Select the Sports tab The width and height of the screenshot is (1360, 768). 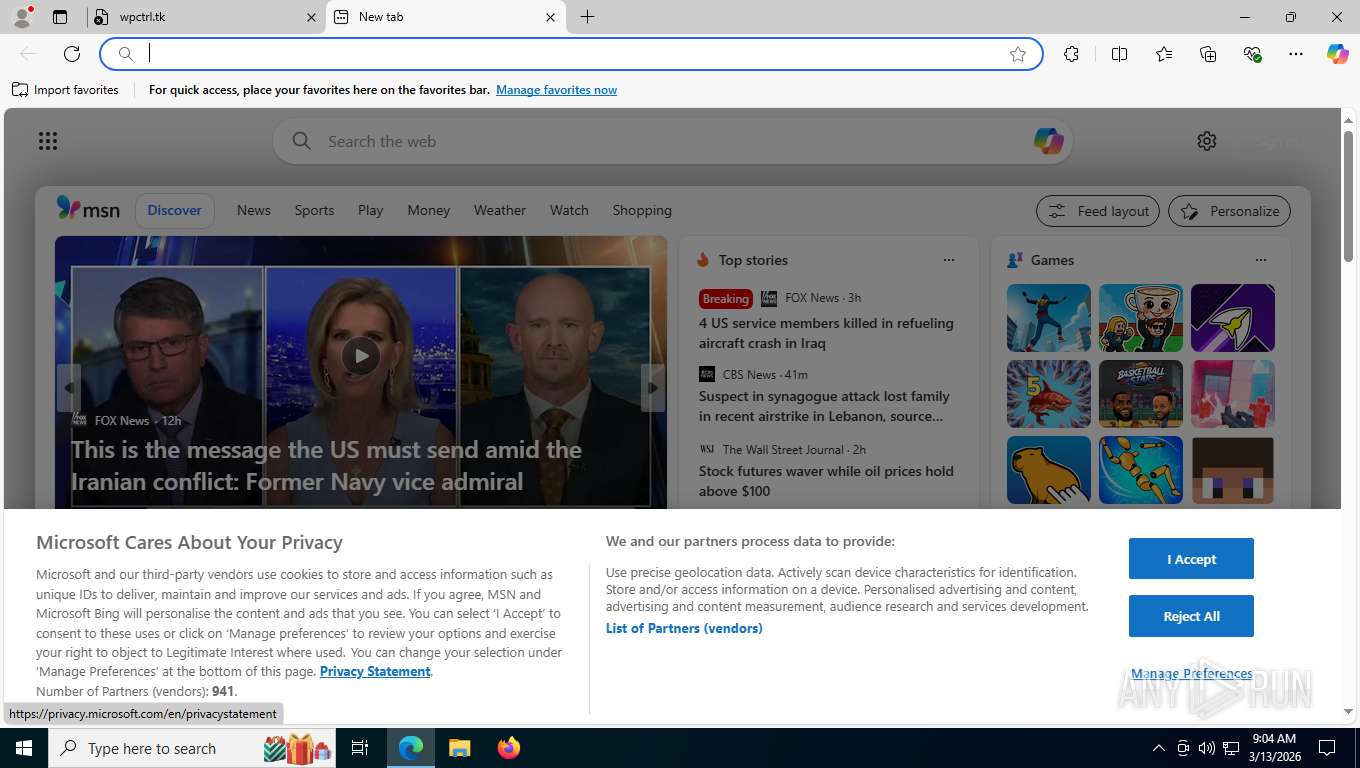[x=314, y=210]
